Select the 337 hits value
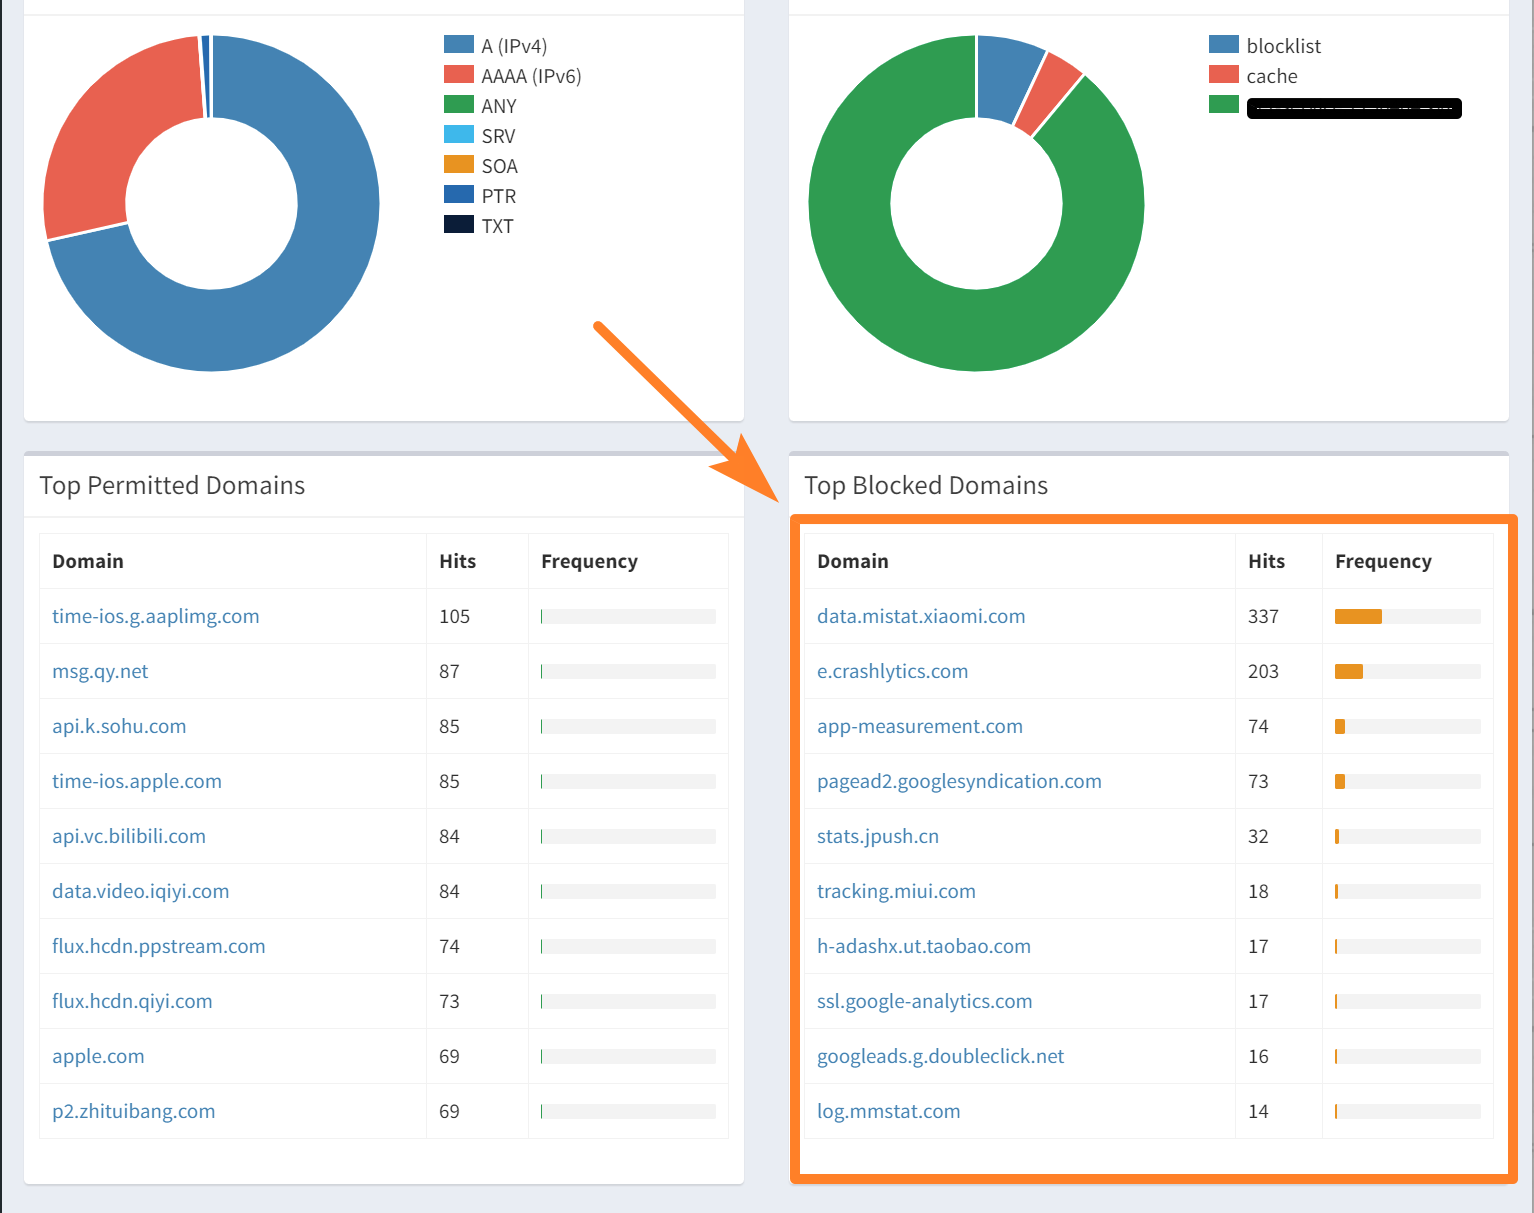1534x1213 pixels. coord(1263,616)
